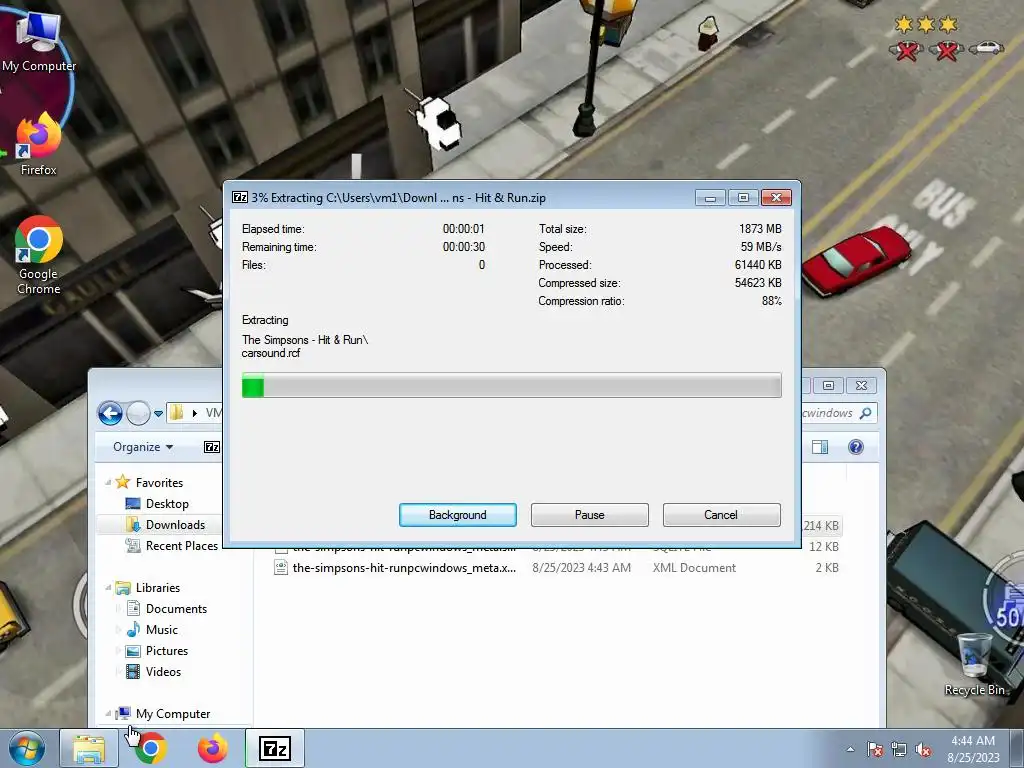Open the Organize menu

(x=143, y=447)
